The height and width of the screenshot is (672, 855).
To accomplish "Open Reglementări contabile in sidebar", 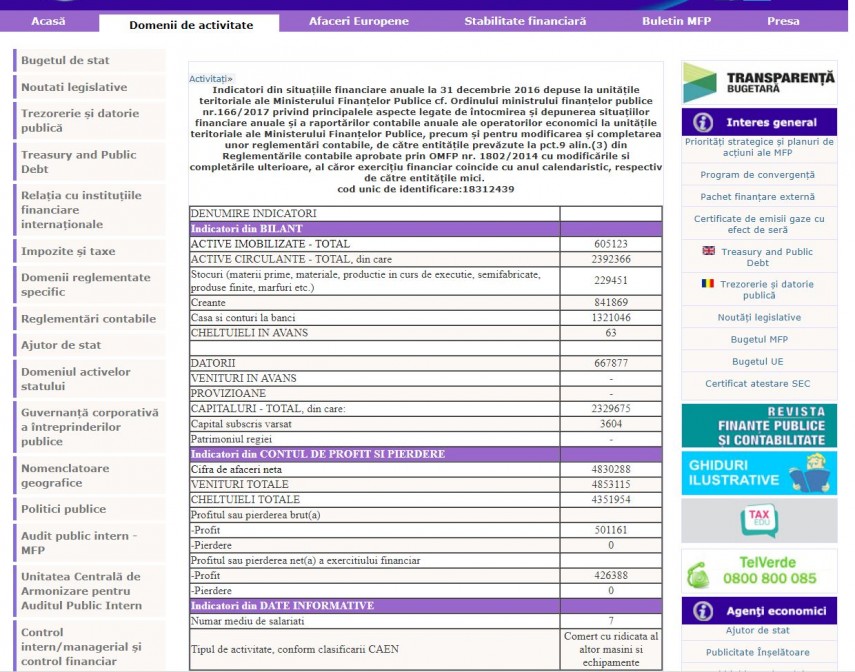I will pos(89,319).
